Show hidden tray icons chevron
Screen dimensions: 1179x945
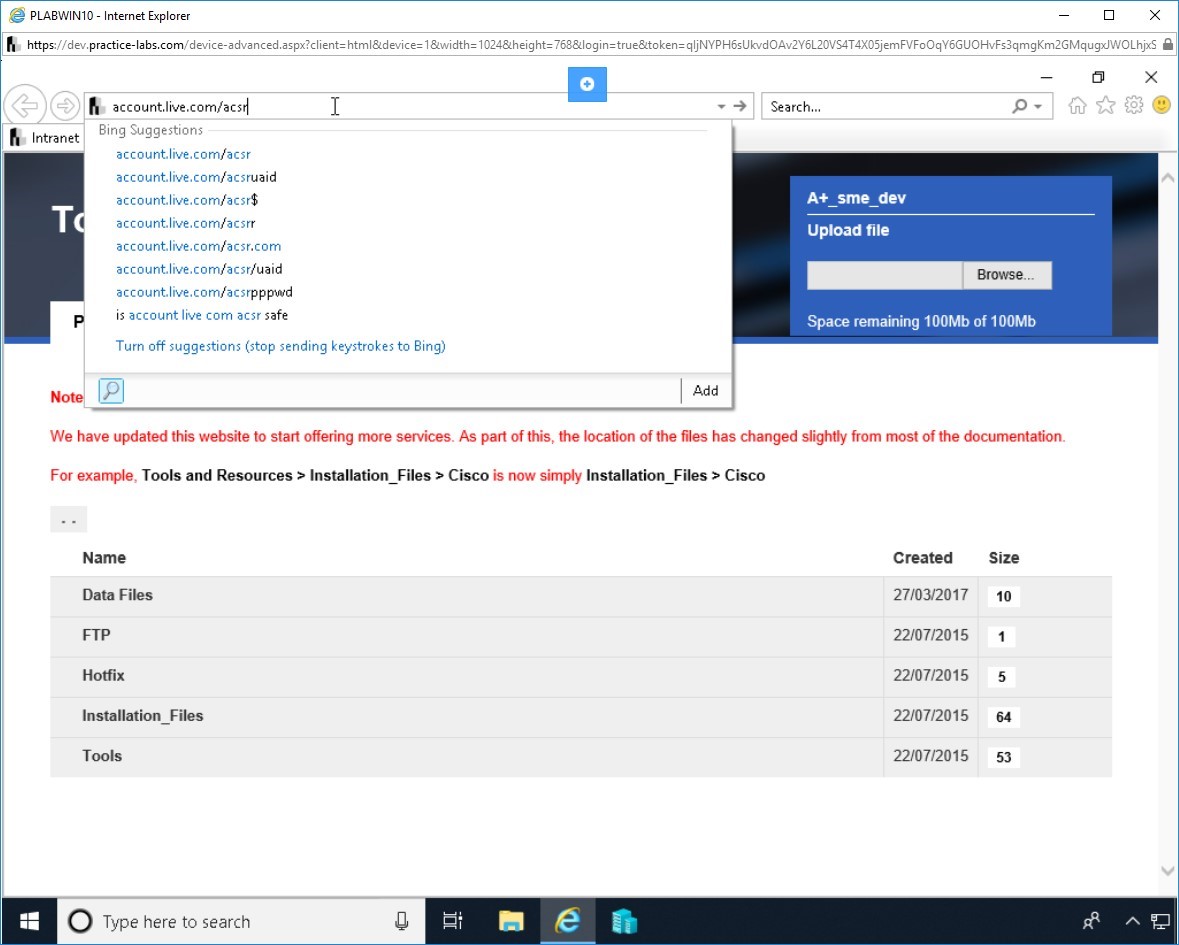click(1132, 921)
